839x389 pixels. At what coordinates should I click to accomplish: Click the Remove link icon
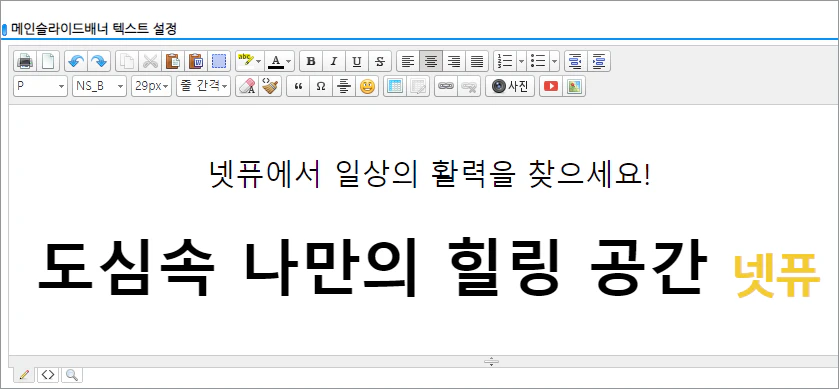469,86
